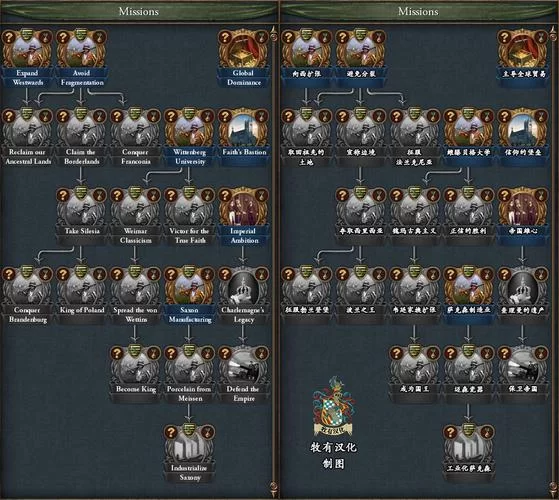559x500 pixels.
Task: Select the Saxon Manufacturing mission icon
Action: [x=189, y=287]
